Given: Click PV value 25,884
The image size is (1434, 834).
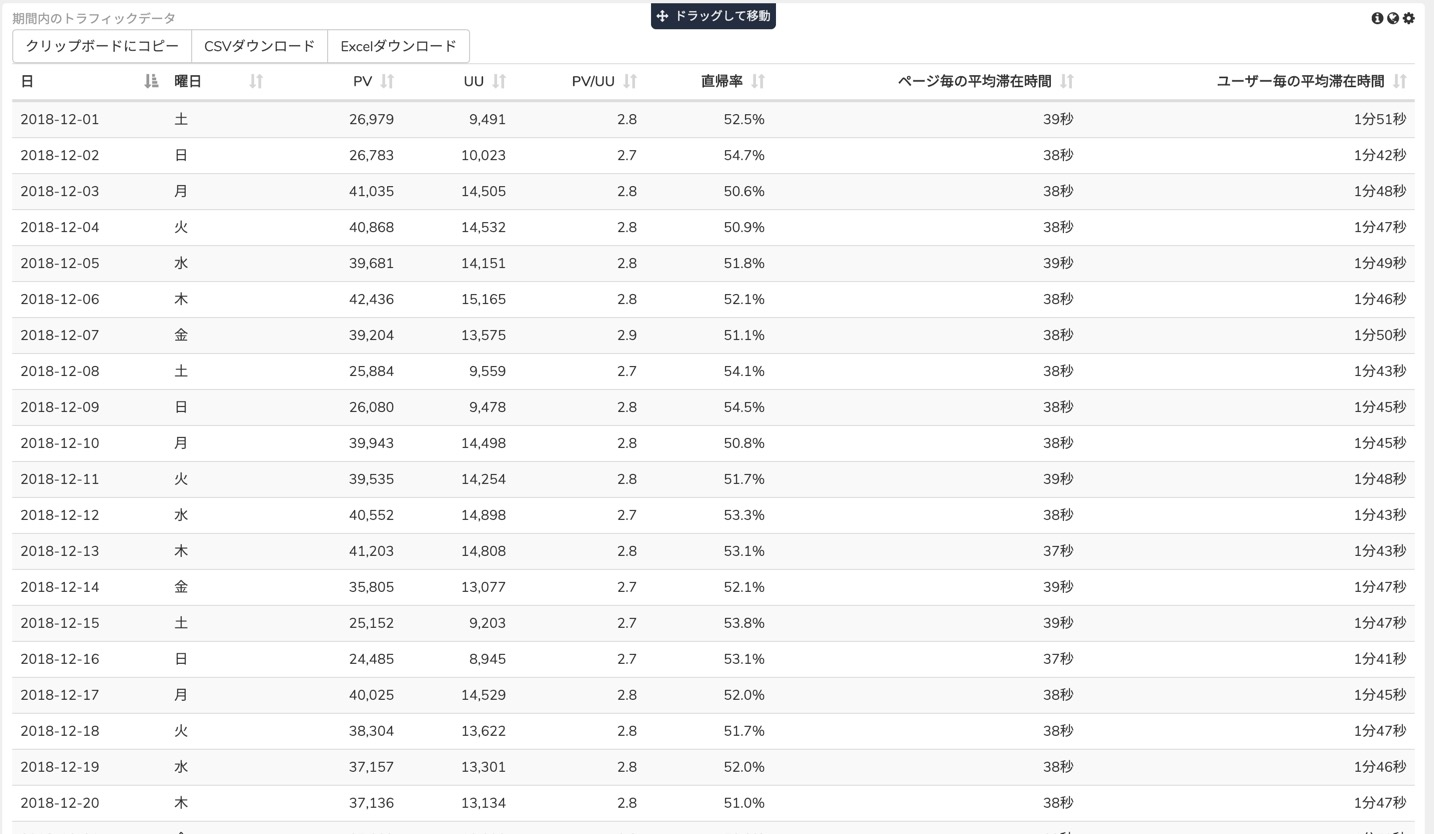Looking at the screenshot, I should tap(371, 371).
